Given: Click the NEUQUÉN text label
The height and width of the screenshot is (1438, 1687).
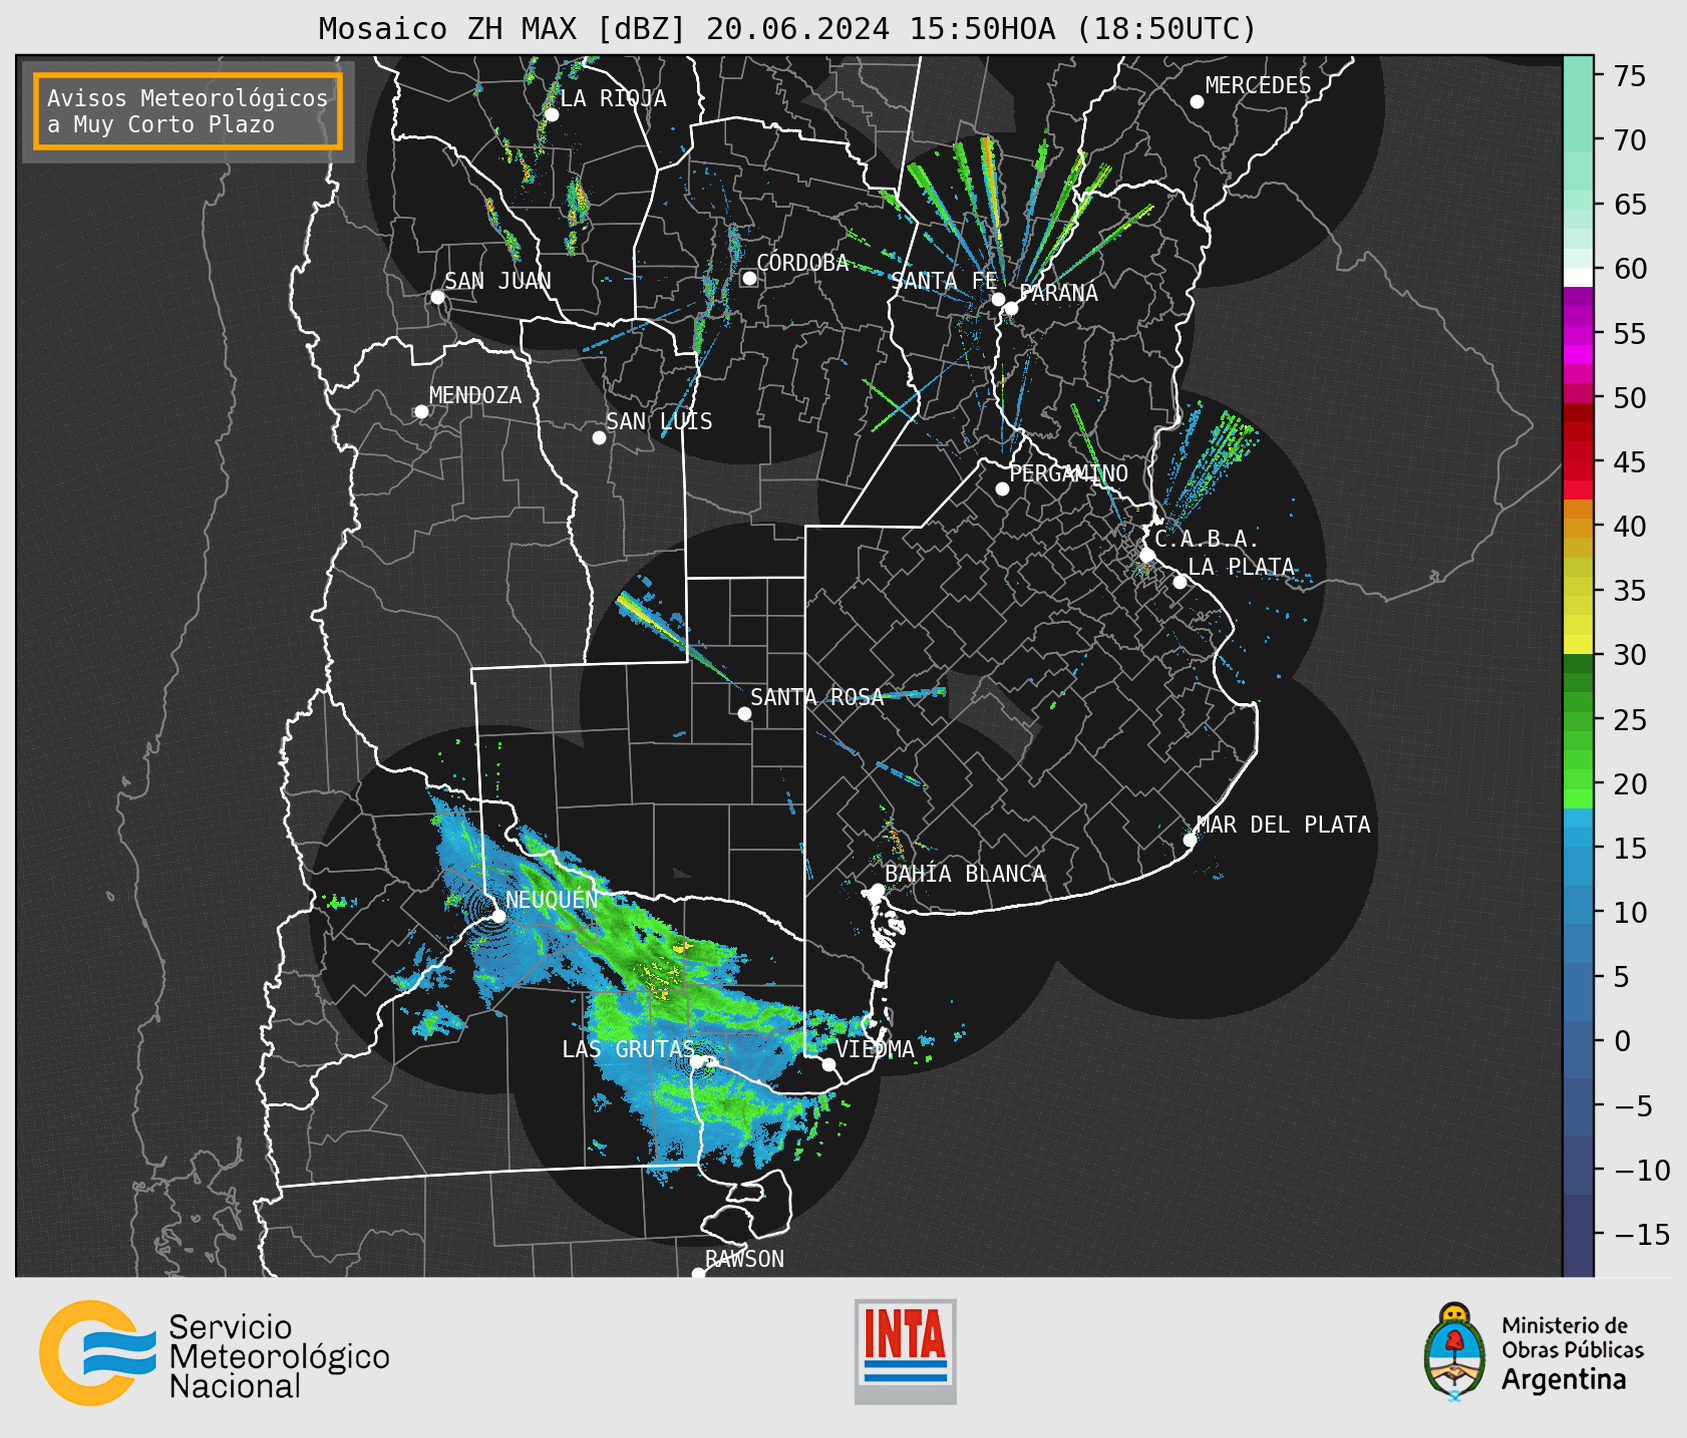Looking at the screenshot, I should click(x=552, y=899).
